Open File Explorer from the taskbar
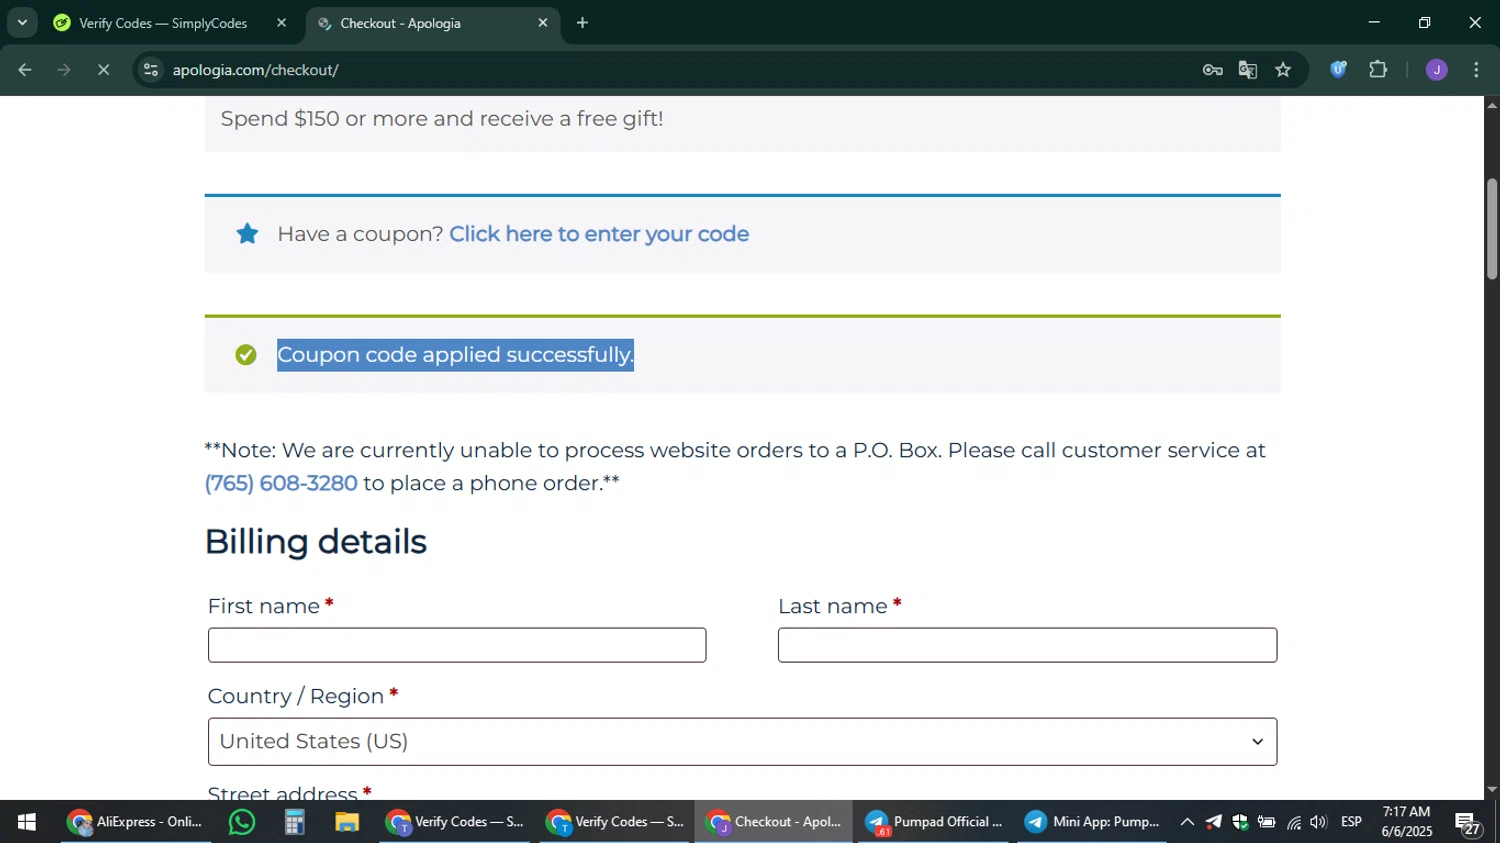The image size is (1500, 843). (x=347, y=822)
